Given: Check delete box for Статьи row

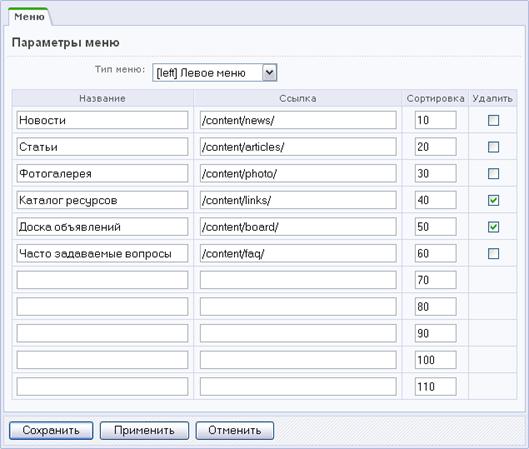Looking at the screenshot, I should (x=493, y=147).
